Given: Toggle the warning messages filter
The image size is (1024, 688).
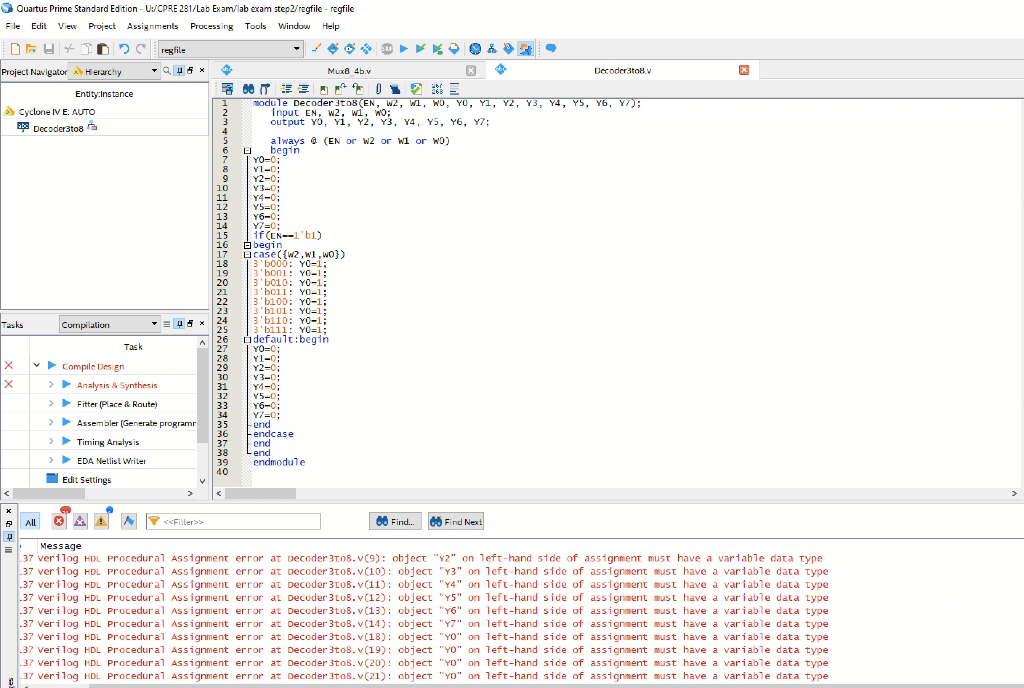Looking at the screenshot, I should point(102,521).
